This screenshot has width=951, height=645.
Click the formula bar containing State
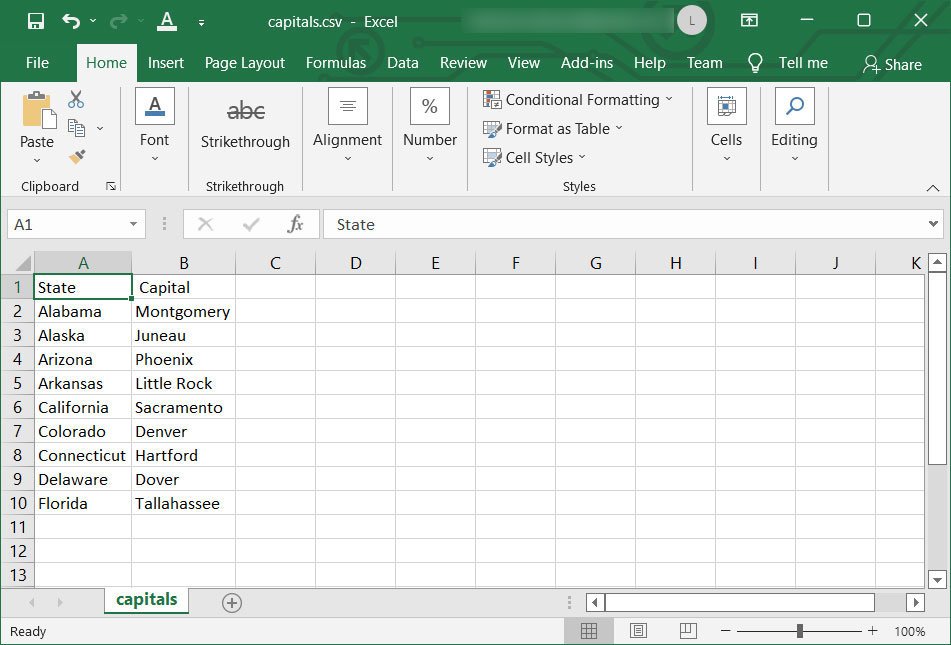(x=623, y=225)
